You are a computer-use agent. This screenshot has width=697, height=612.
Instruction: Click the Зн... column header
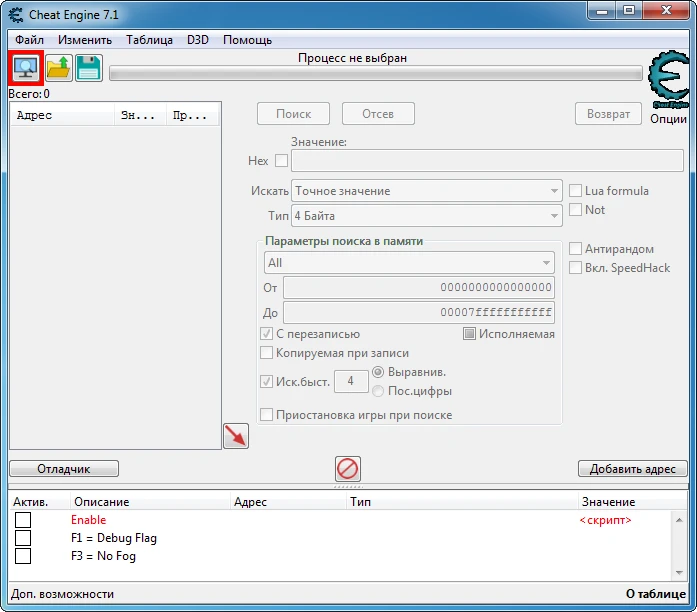click(x=140, y=115)
